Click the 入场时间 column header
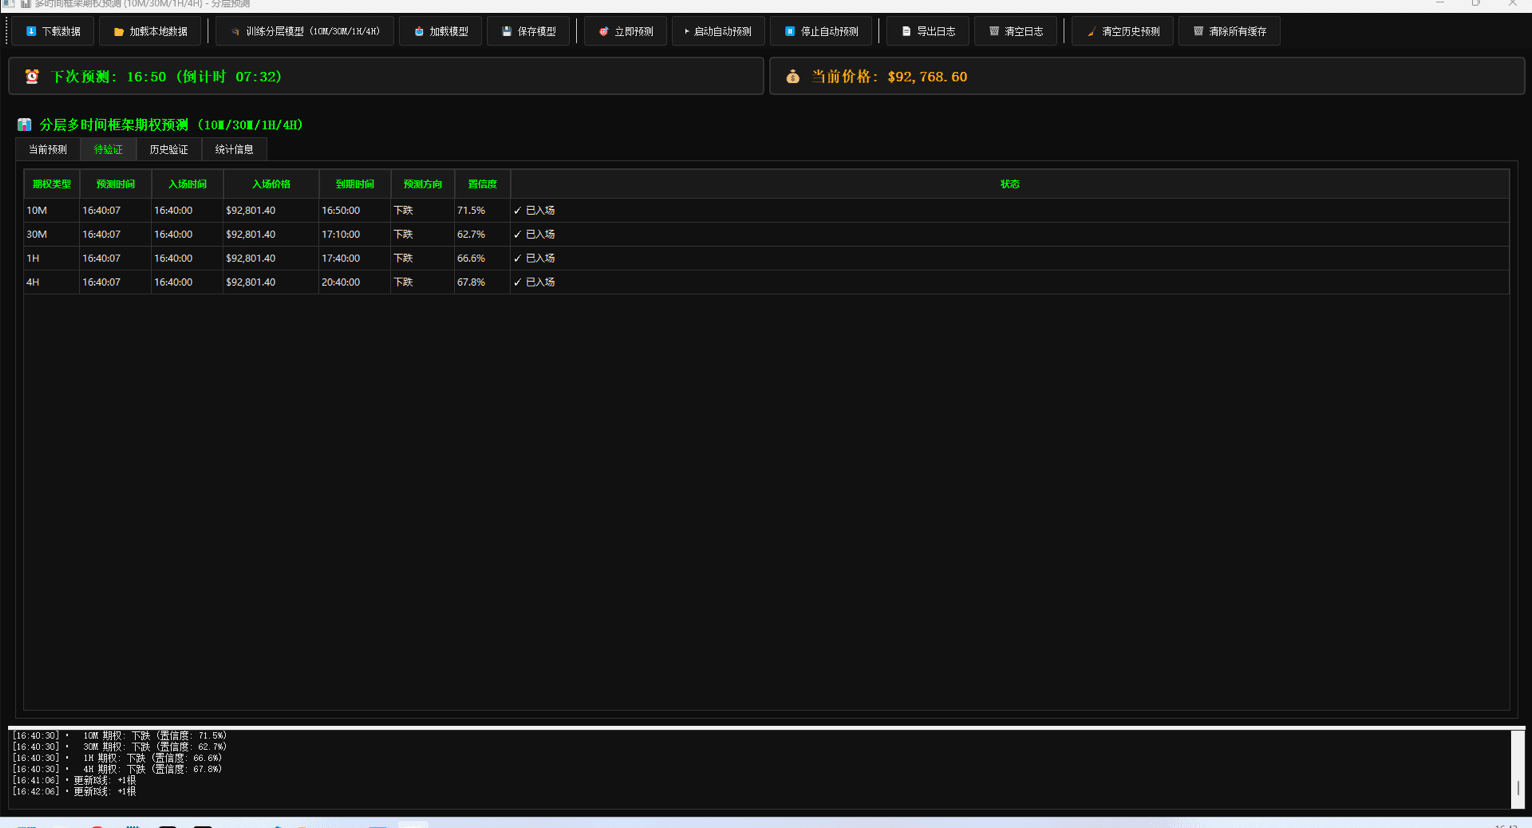Image resolution: width=1532 pixels, height=828 pixels. [187, 184]
